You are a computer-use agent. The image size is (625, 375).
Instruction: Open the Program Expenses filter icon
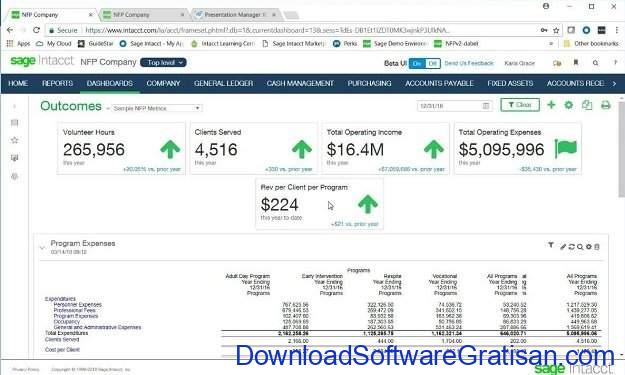point(551,245)
